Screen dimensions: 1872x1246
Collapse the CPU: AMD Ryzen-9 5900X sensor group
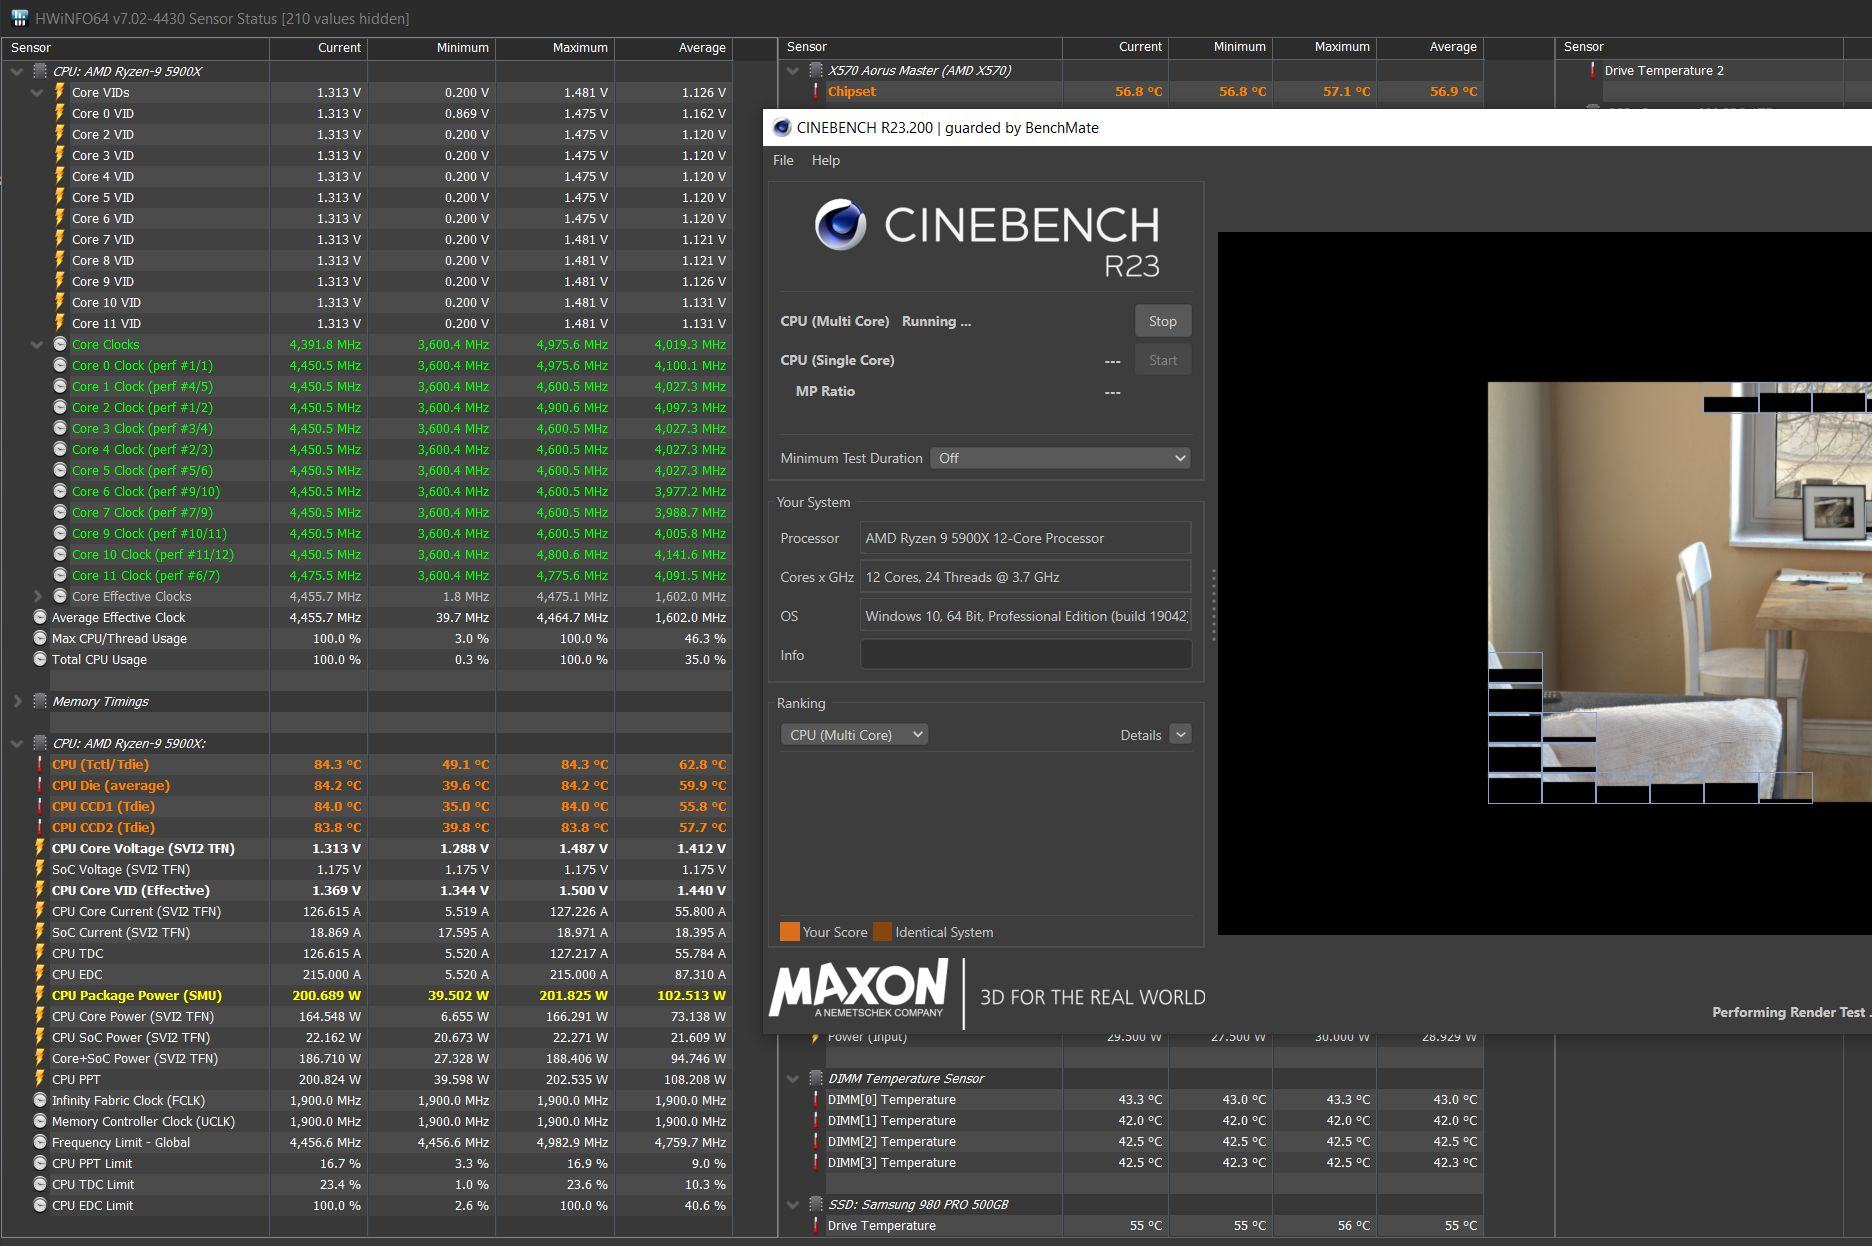tap(17, 71)
